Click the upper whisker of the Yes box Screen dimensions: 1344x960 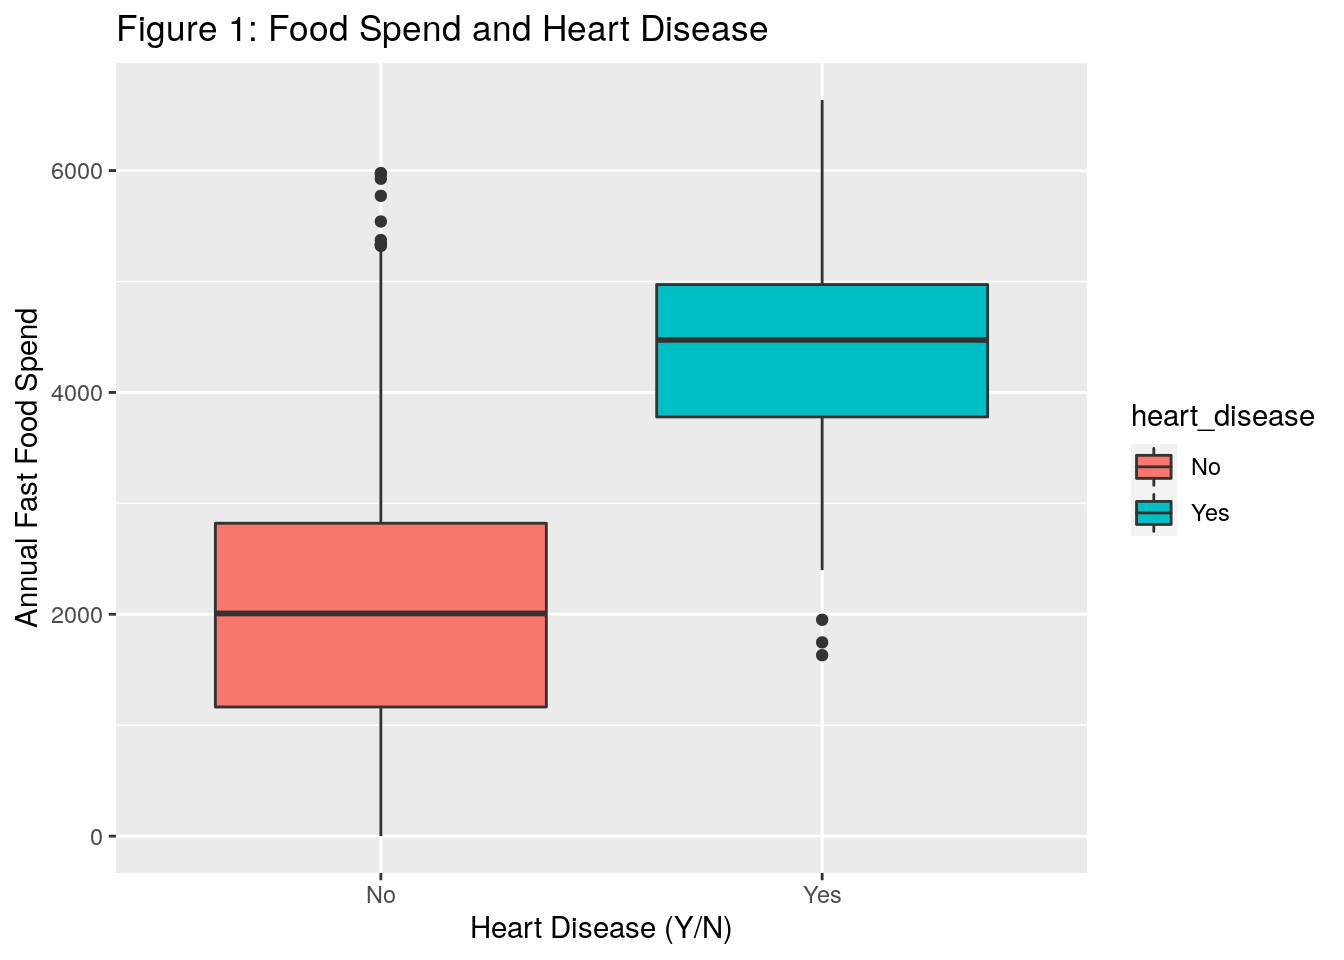[822, 190]
